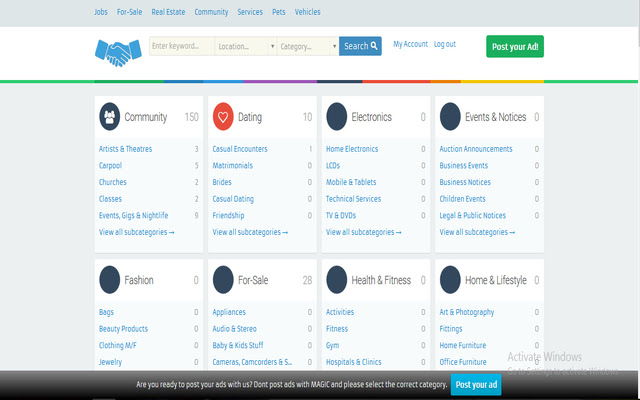Open the Appliances subcategory
This screenshot has width=640, height=400.
point(229,312)
